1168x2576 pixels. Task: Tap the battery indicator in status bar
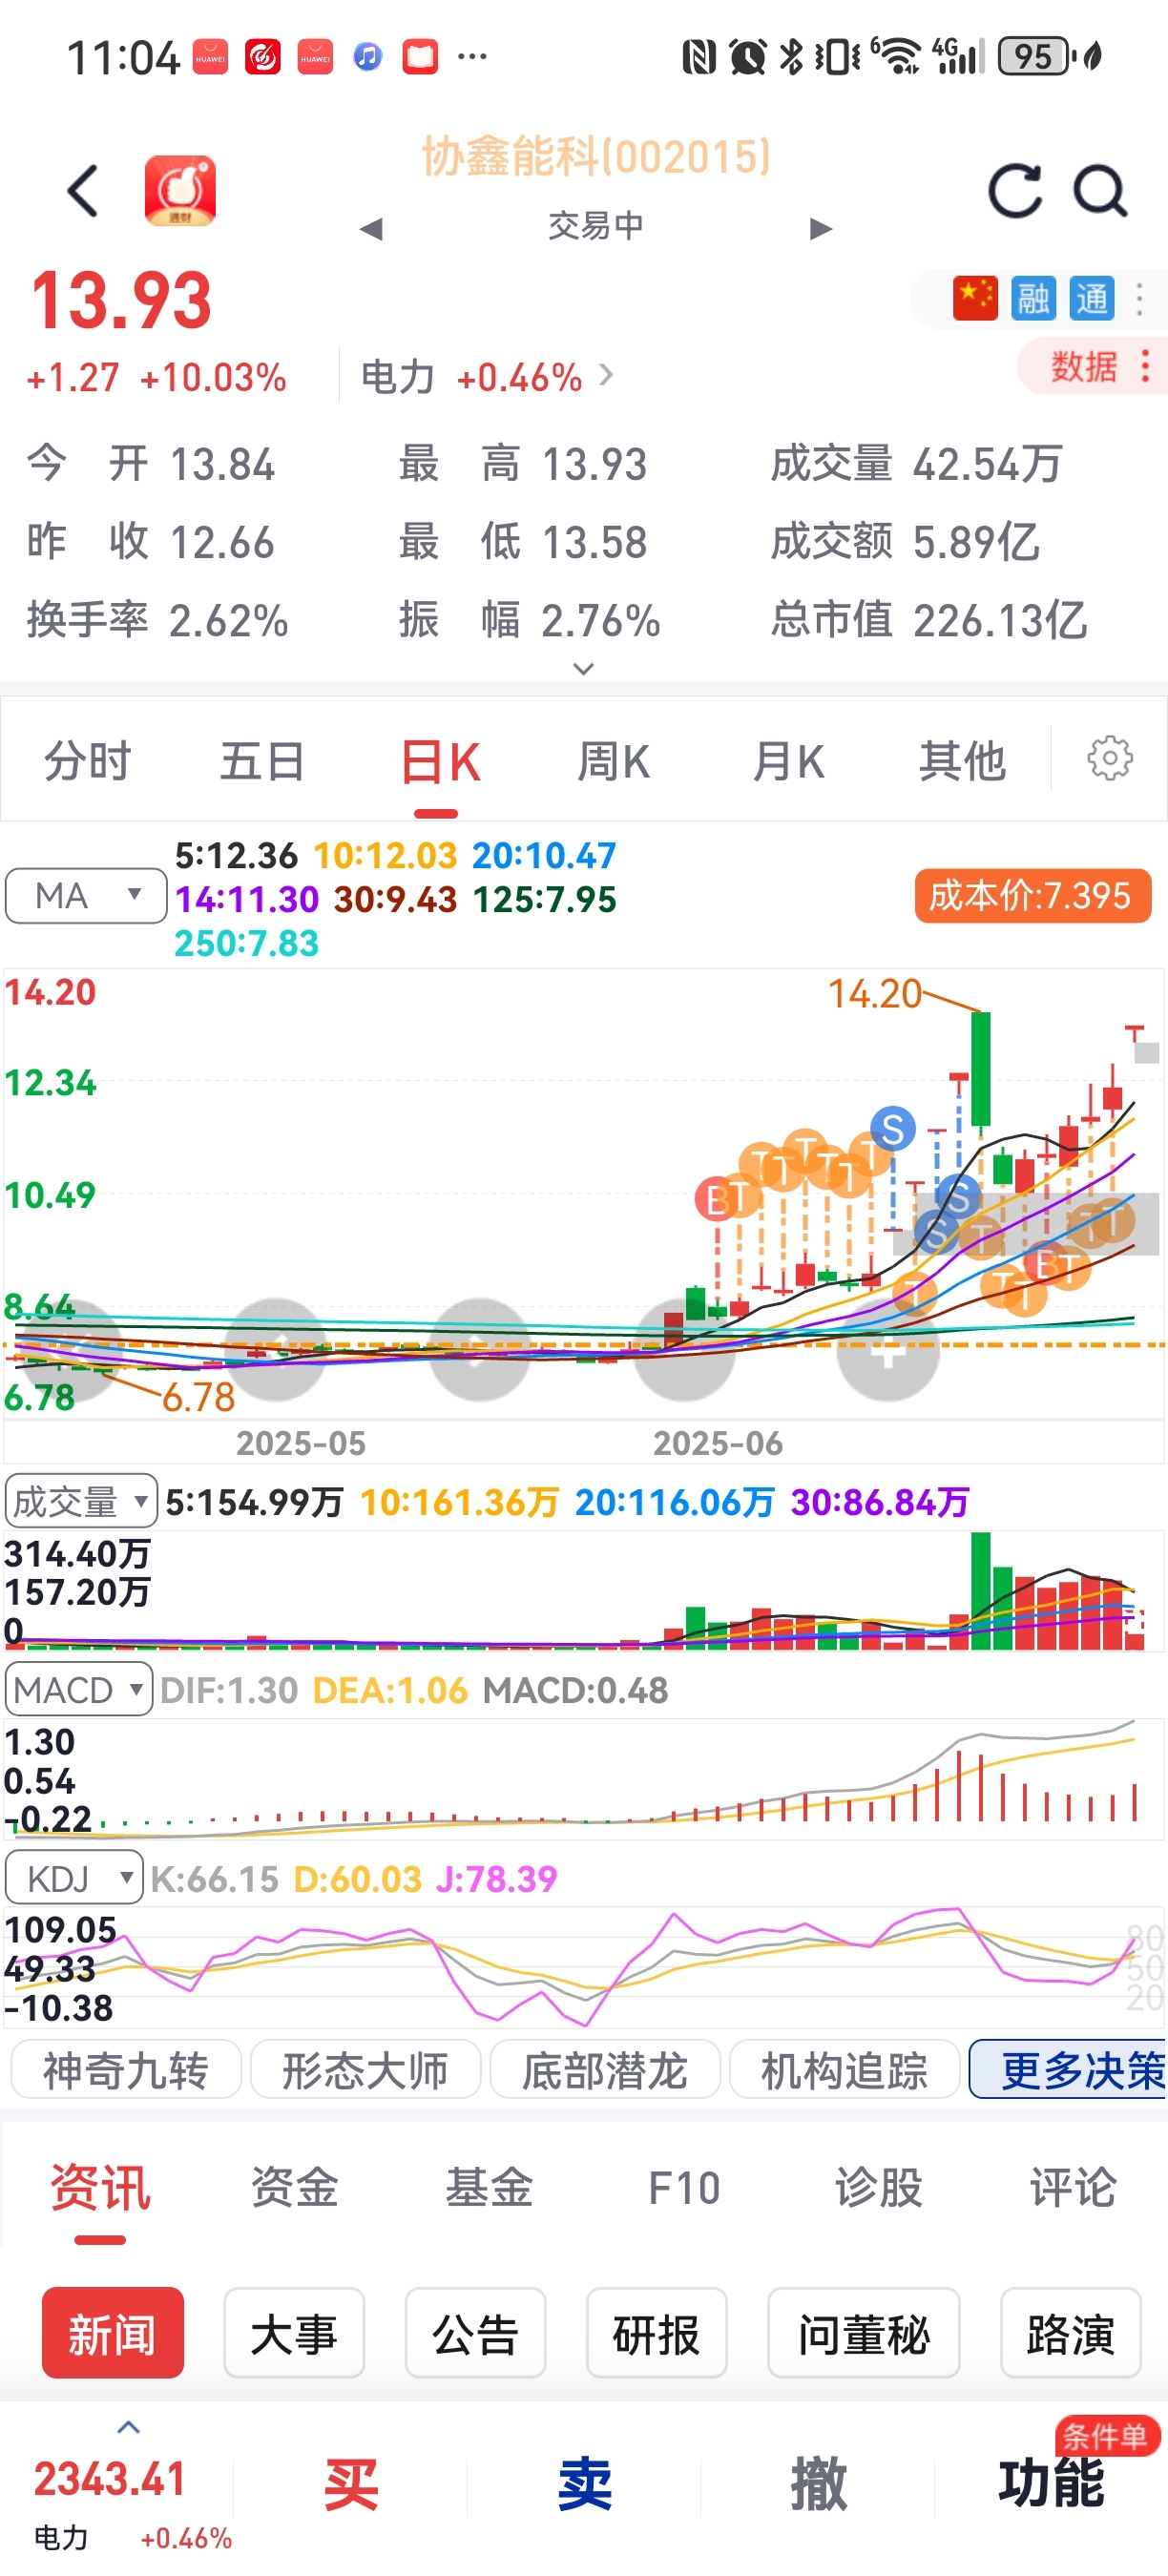(1037, 57)
